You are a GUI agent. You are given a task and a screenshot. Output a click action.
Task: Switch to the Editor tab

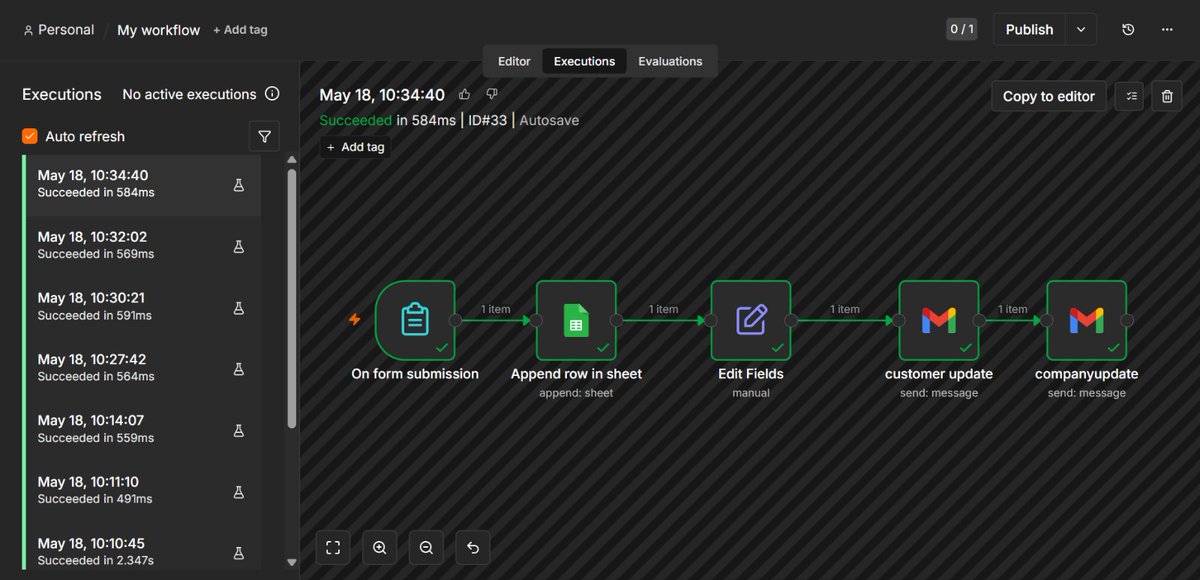pos(514,61)
